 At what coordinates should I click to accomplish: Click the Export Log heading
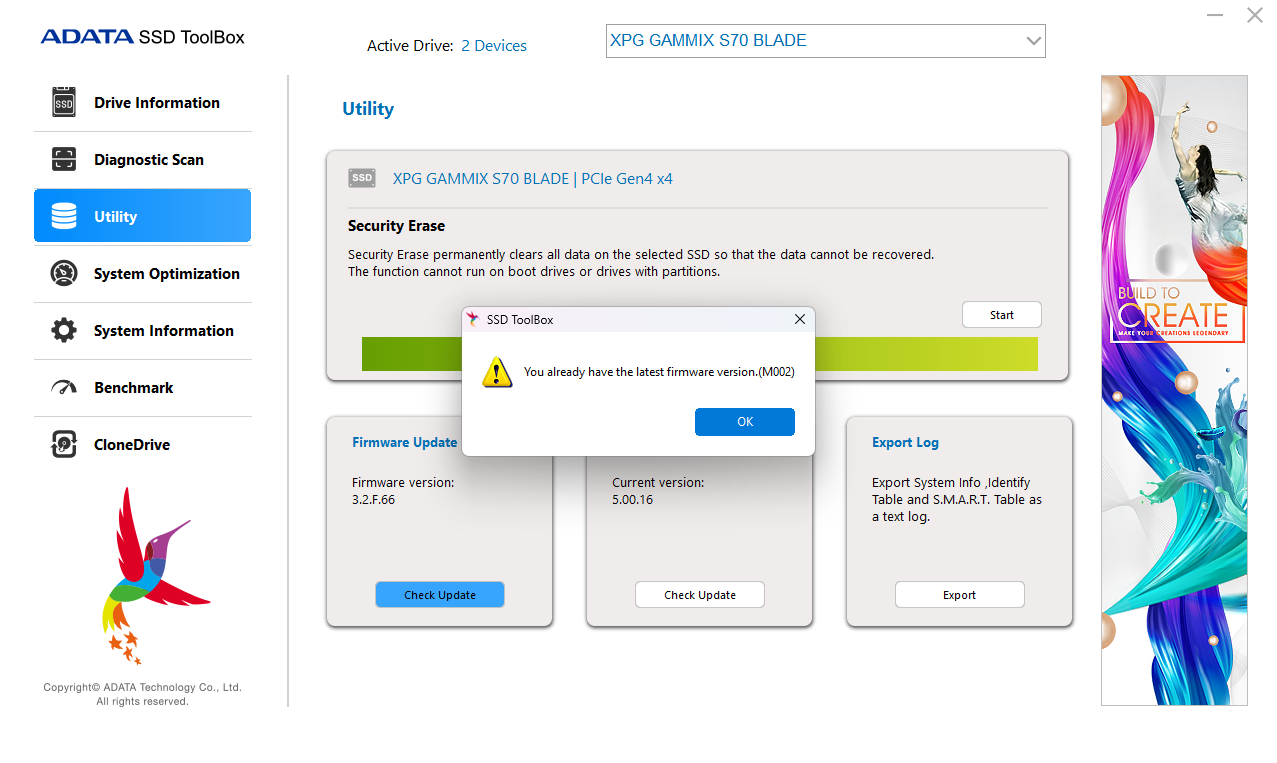click(x=905, y=442)
